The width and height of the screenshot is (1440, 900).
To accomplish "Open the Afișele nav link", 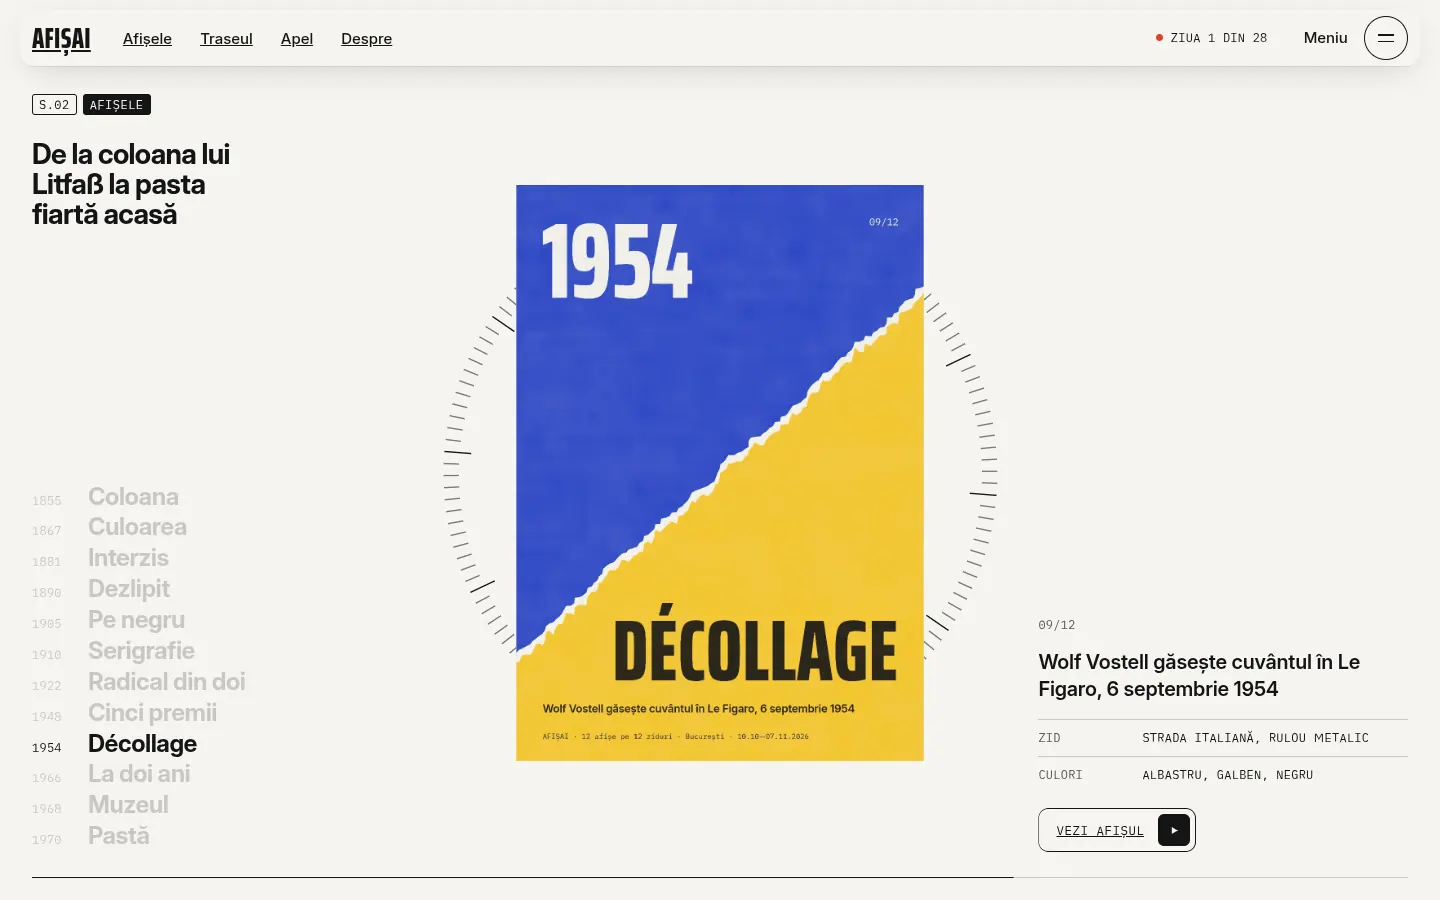I will coord(147,39).
